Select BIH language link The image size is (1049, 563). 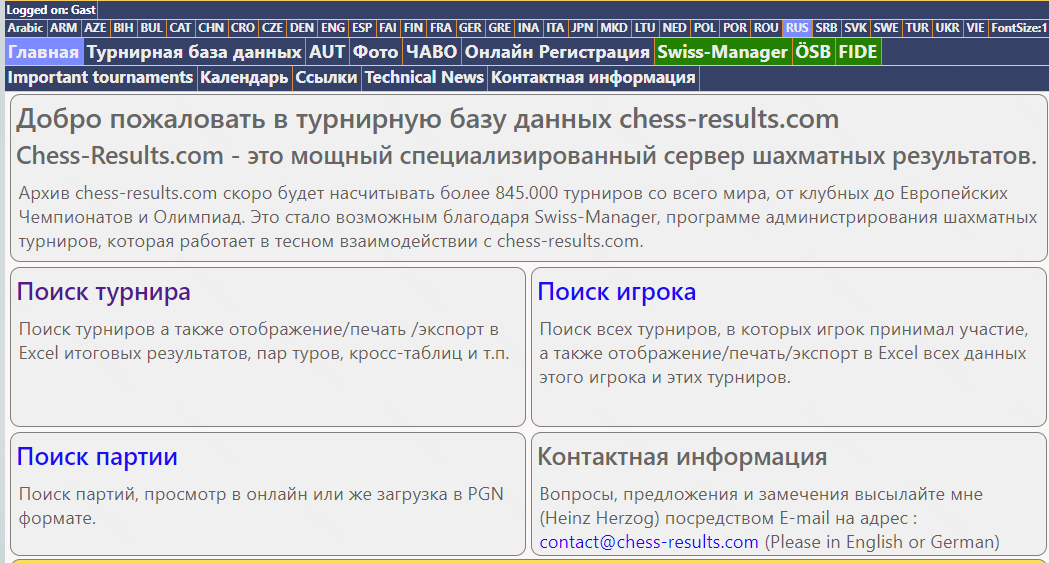click(124, 28)
